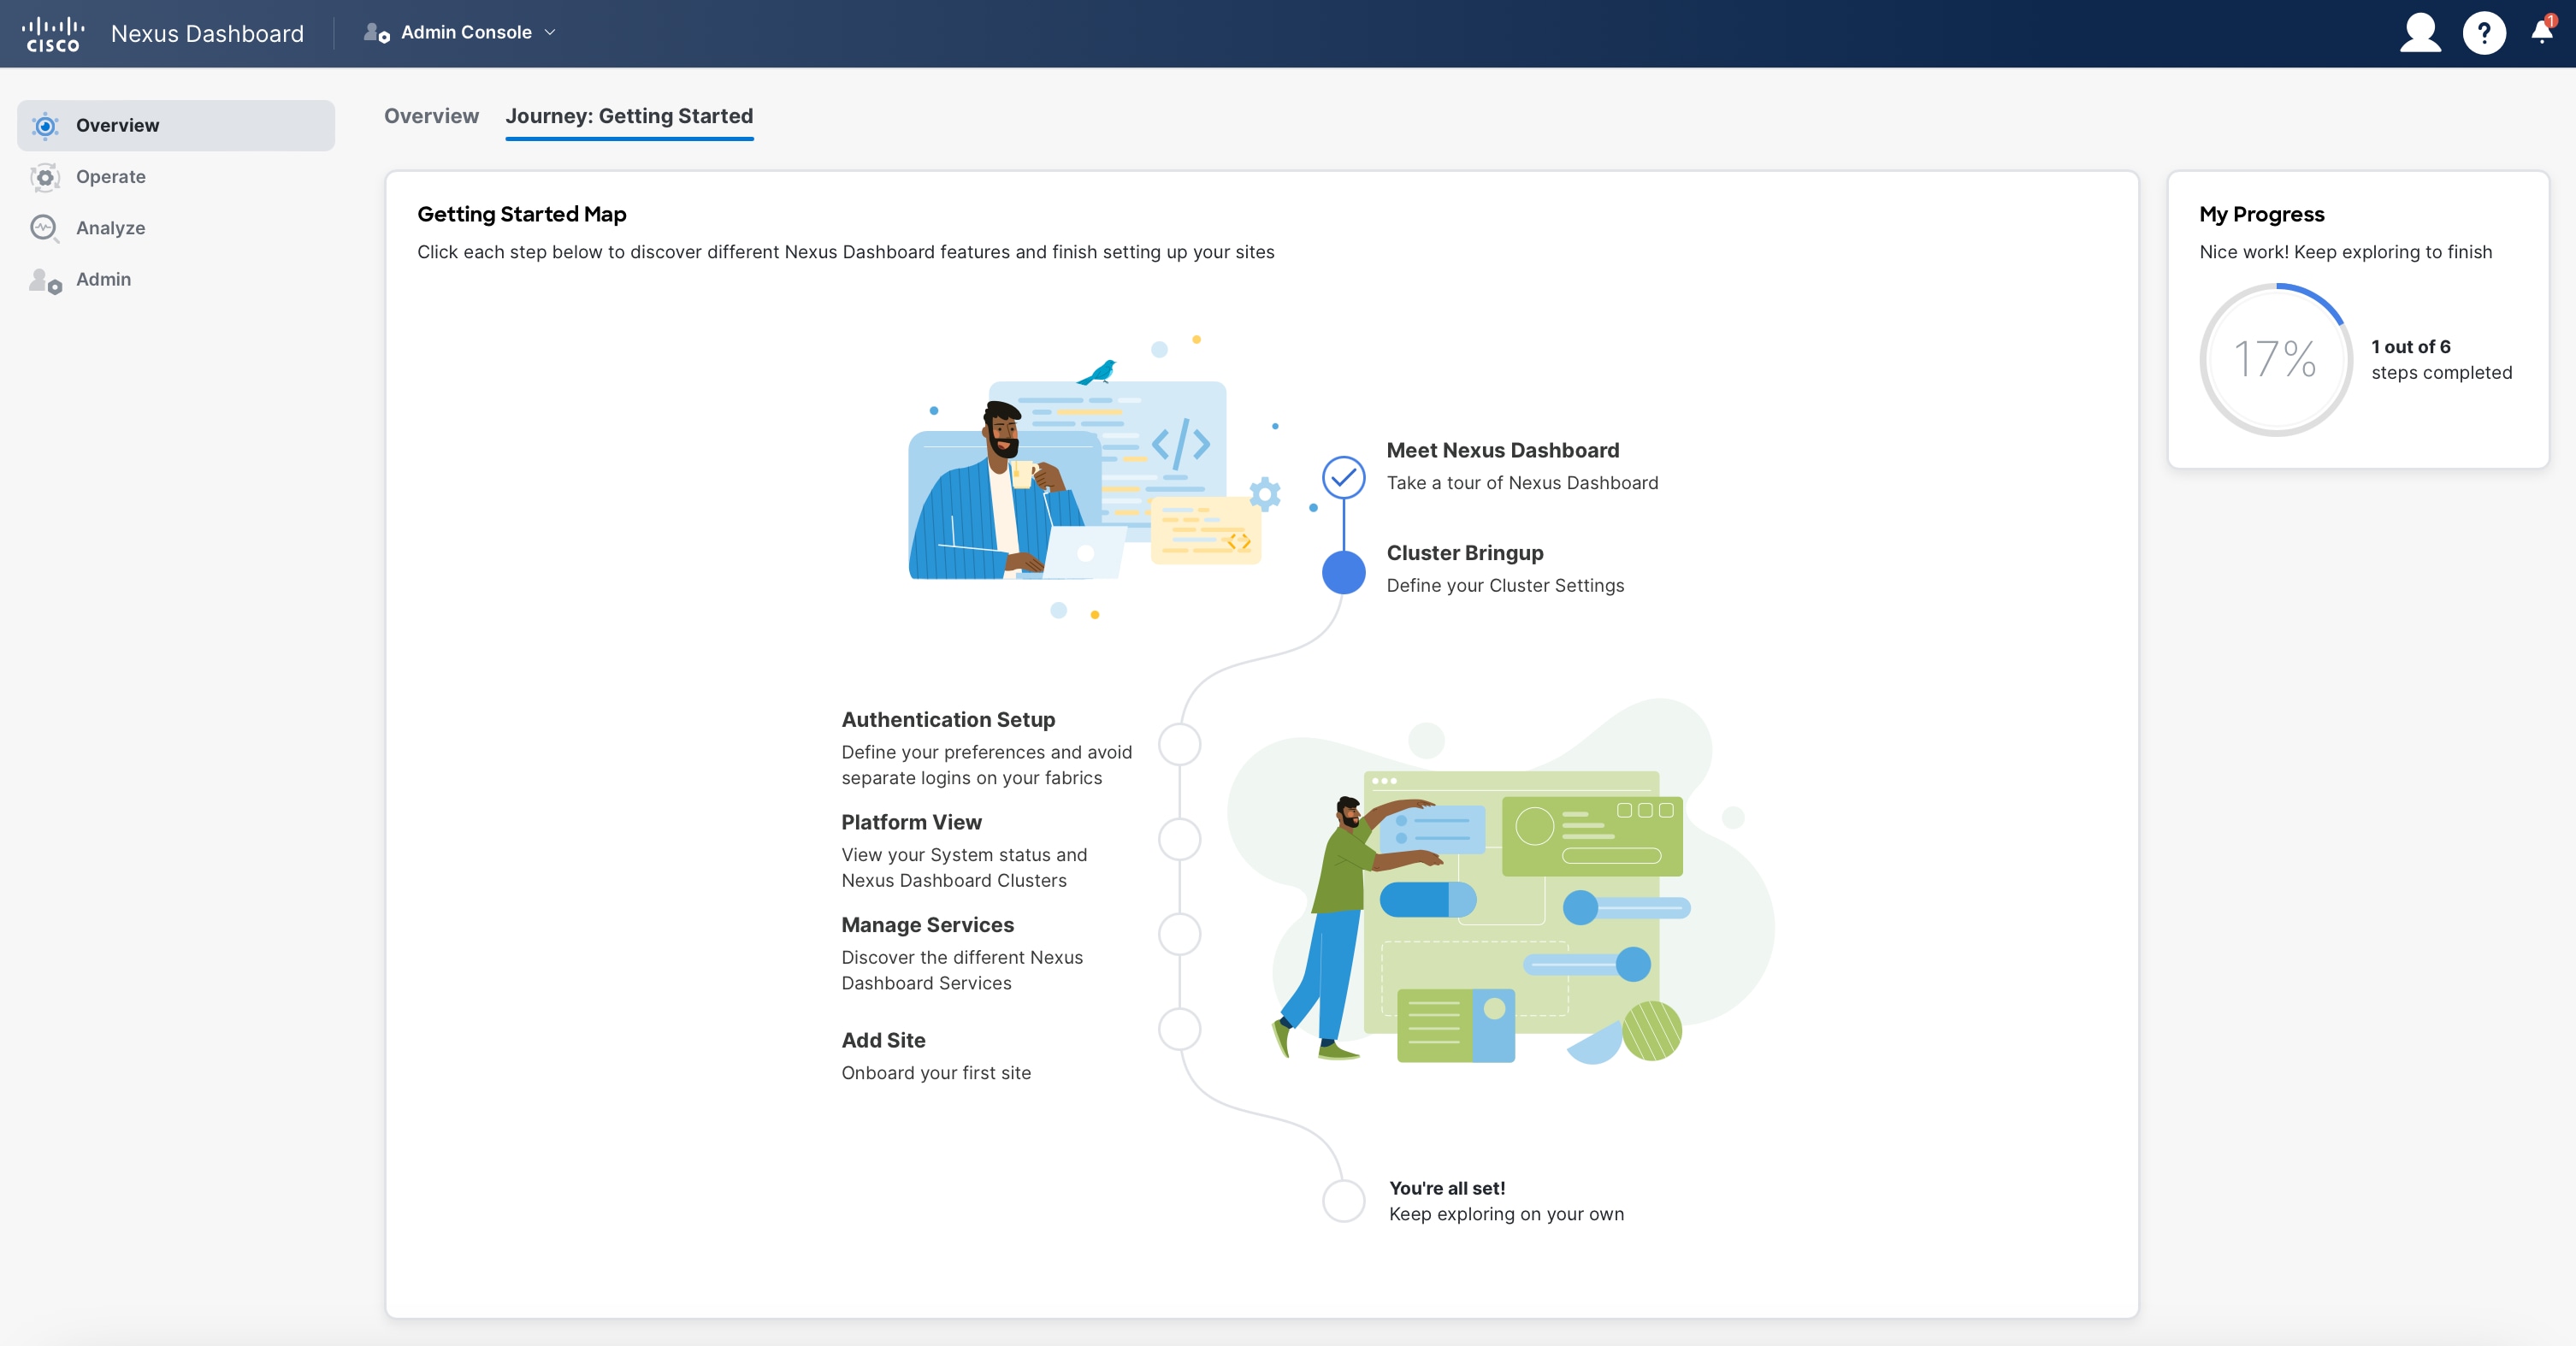Click the completed Meet Nexus Dashboard checkmark
The height and width of the screenshot is (1346, 2576).
click(1343, 477)
